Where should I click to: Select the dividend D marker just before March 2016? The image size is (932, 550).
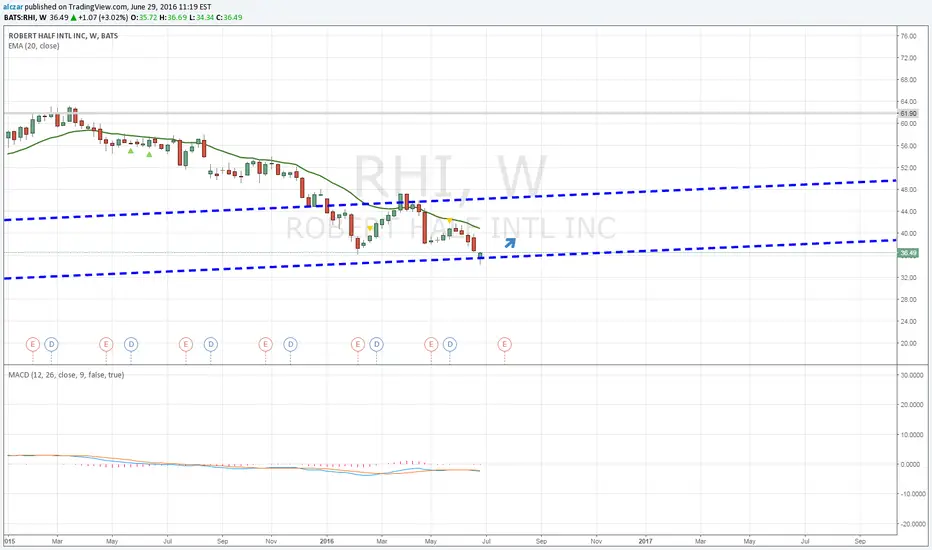(x=376, y=344)
